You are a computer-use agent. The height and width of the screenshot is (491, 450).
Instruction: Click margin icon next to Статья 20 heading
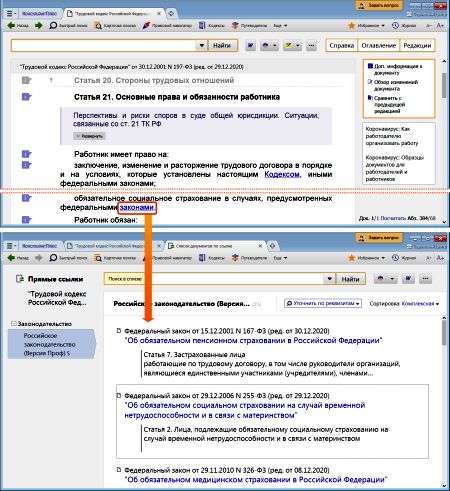click(x=27, y=80)
